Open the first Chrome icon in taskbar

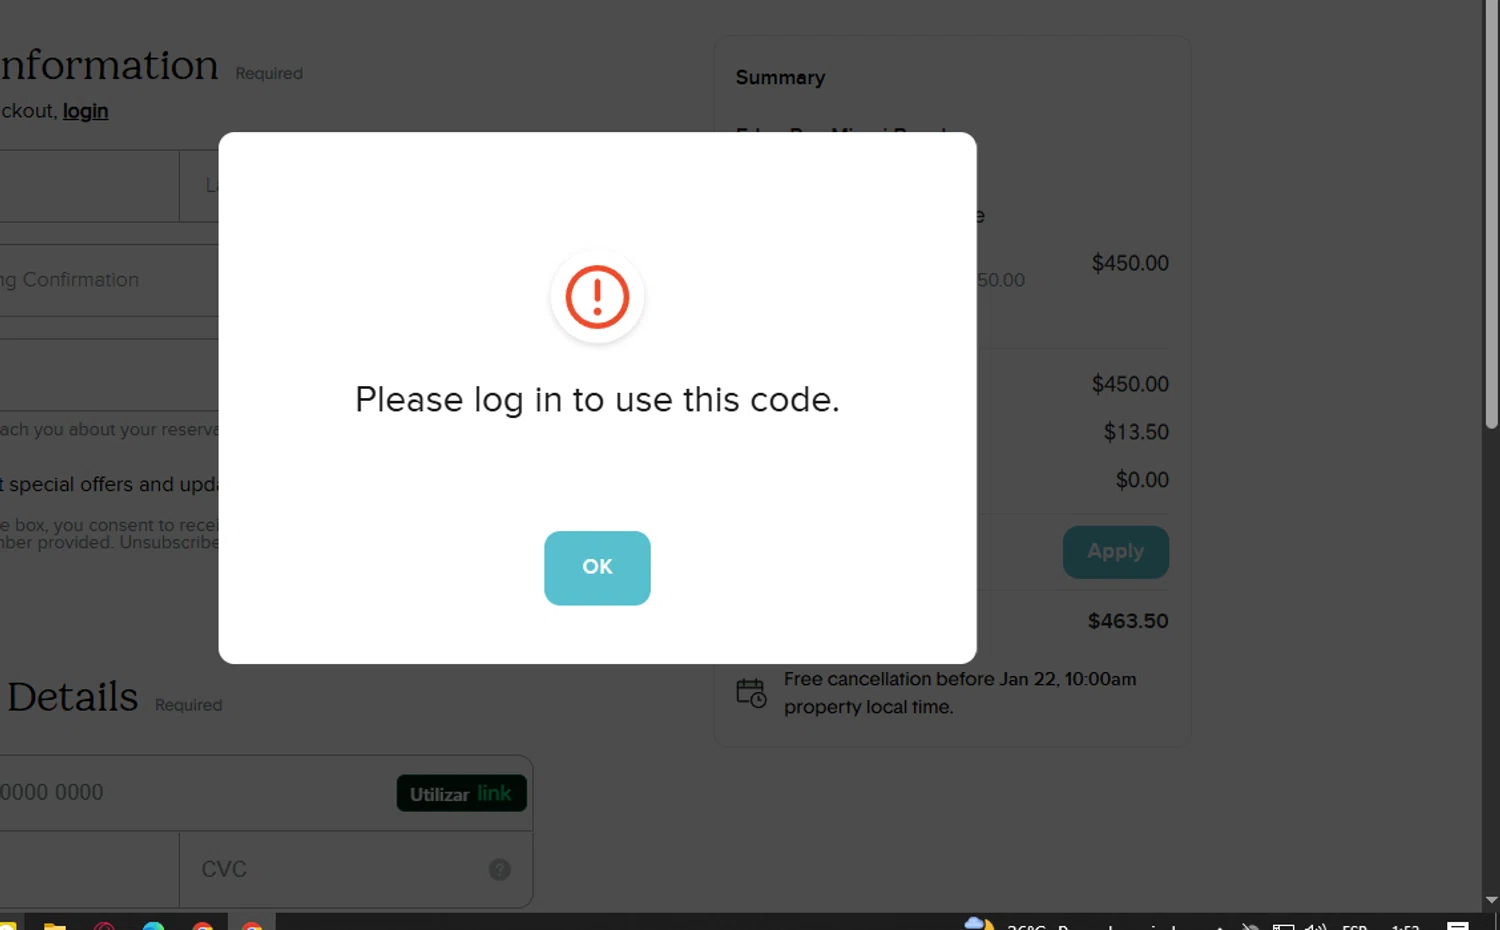[203, 925]
